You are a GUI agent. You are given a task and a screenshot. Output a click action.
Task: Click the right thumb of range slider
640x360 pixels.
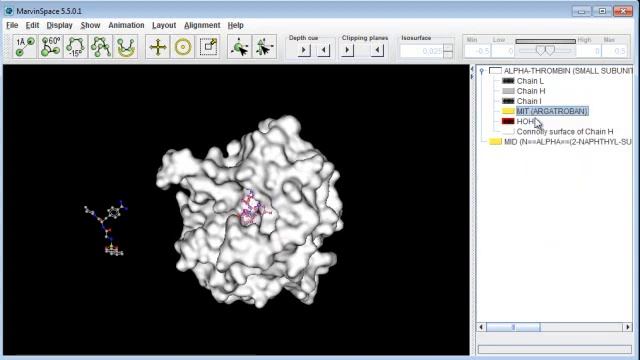550,51
